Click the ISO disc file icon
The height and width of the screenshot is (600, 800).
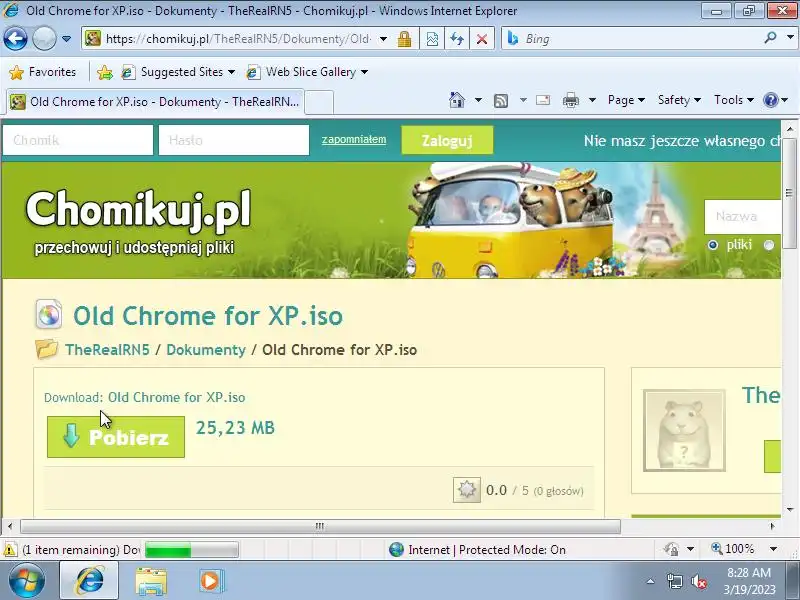point(48,314)
